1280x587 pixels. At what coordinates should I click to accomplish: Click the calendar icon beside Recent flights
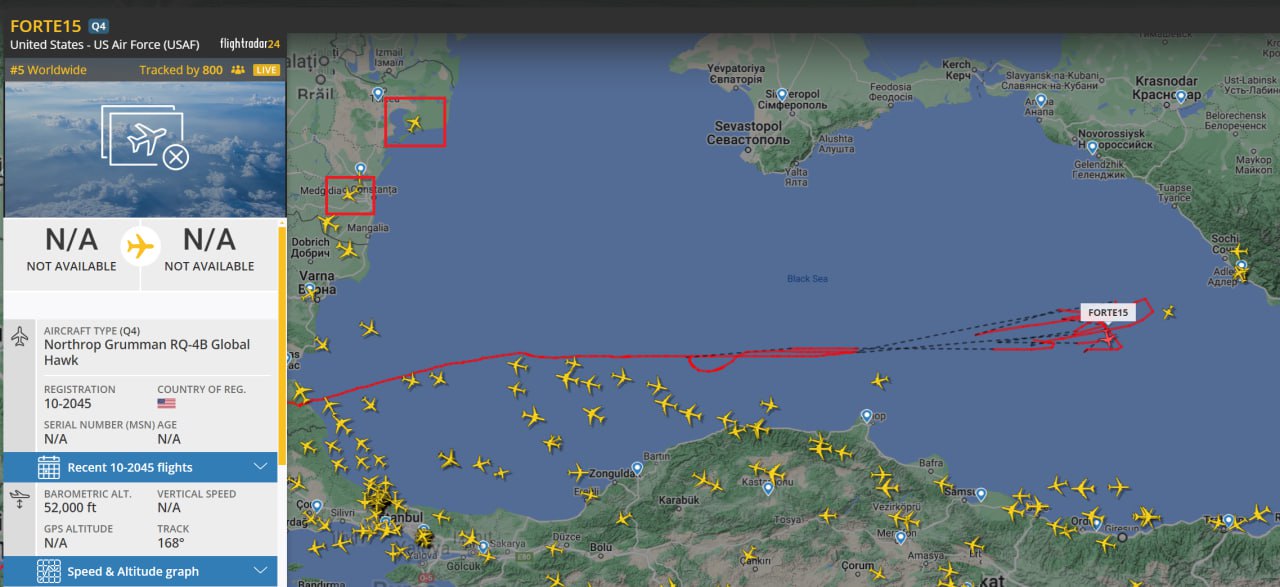coord(49,467)
